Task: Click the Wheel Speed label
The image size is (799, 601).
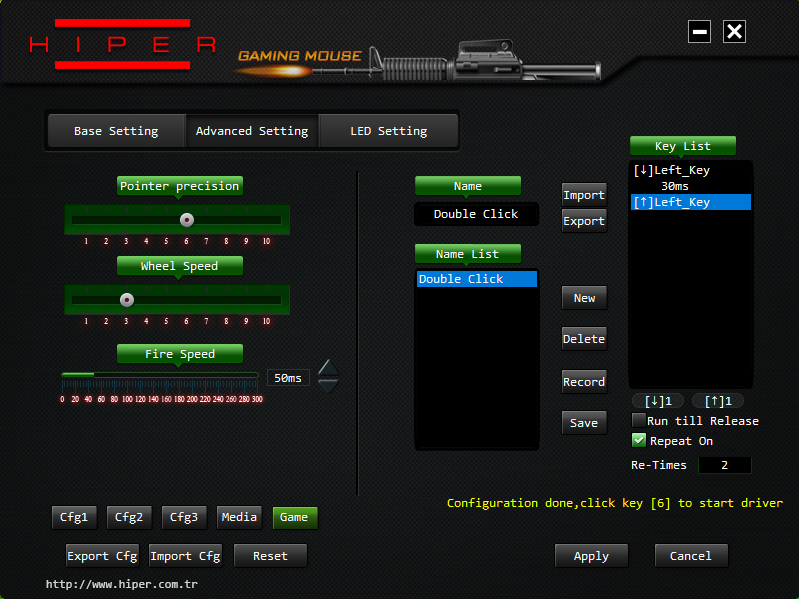Action: [x=179, y=266]
